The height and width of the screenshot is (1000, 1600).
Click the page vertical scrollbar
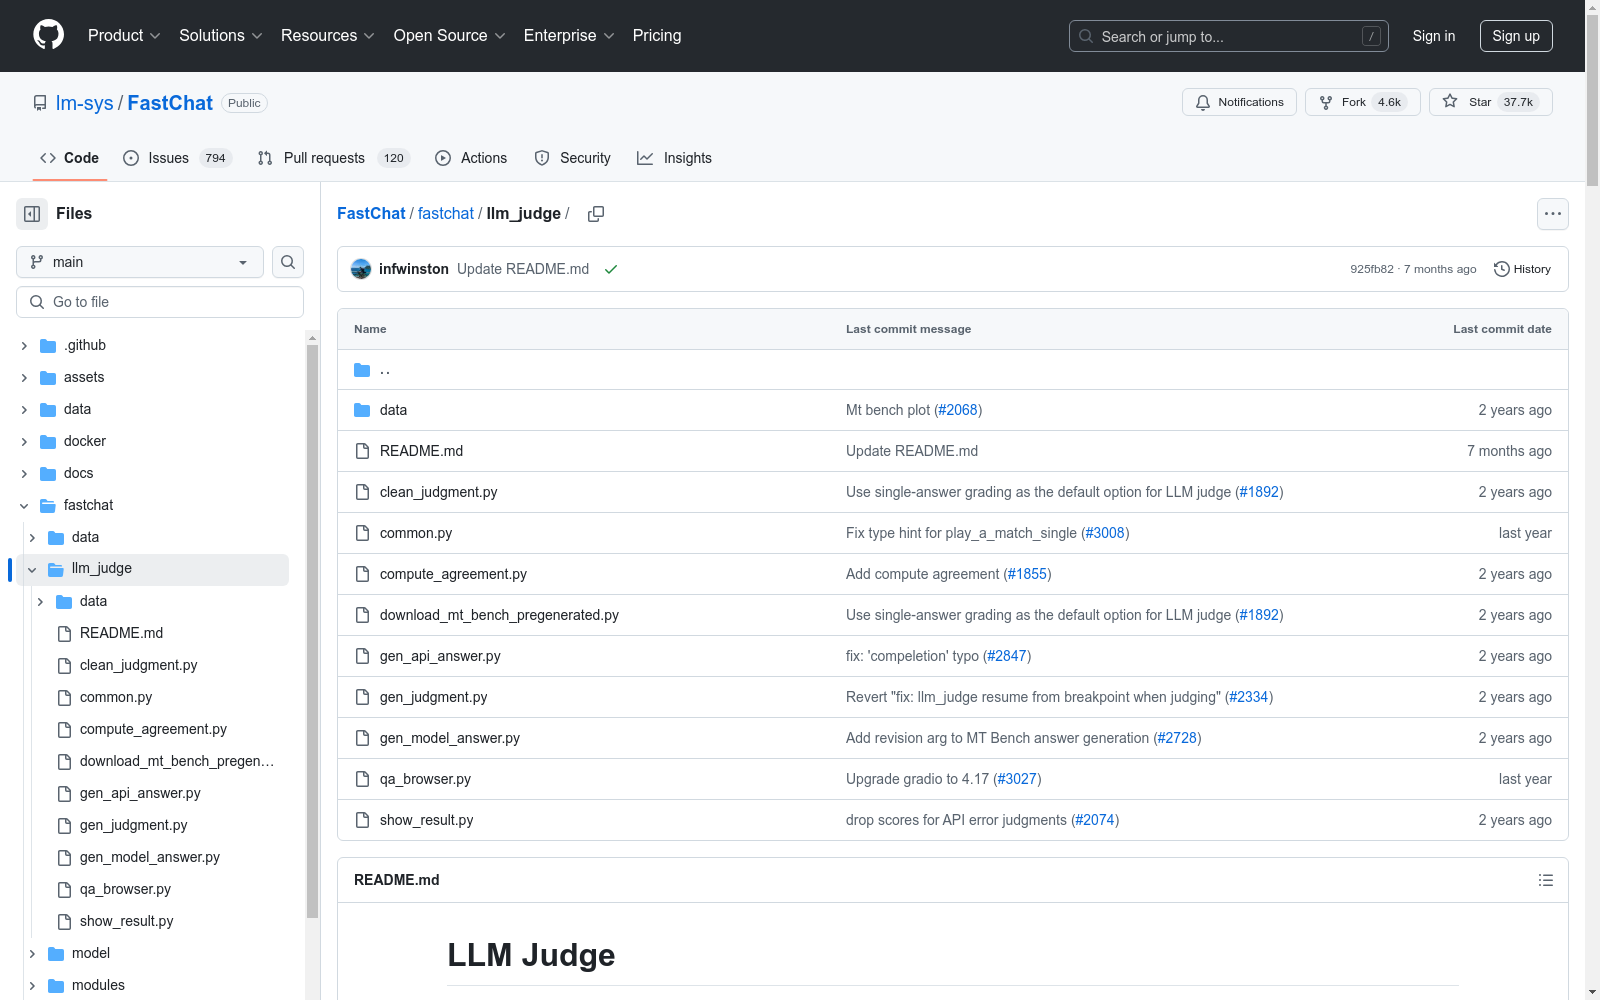pyautogui.click(x=1592, y=100)
